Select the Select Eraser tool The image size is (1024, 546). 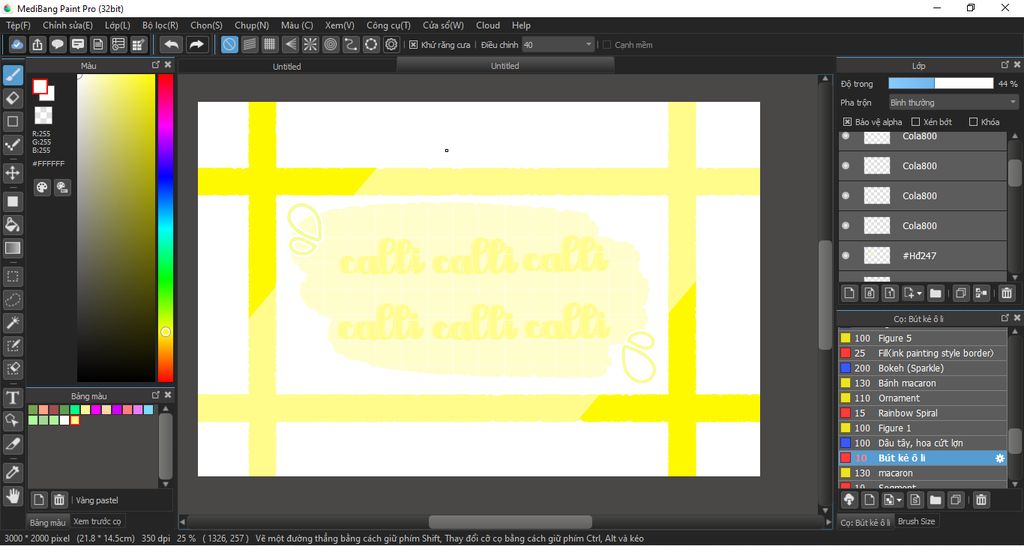click(x=13, y=369)
